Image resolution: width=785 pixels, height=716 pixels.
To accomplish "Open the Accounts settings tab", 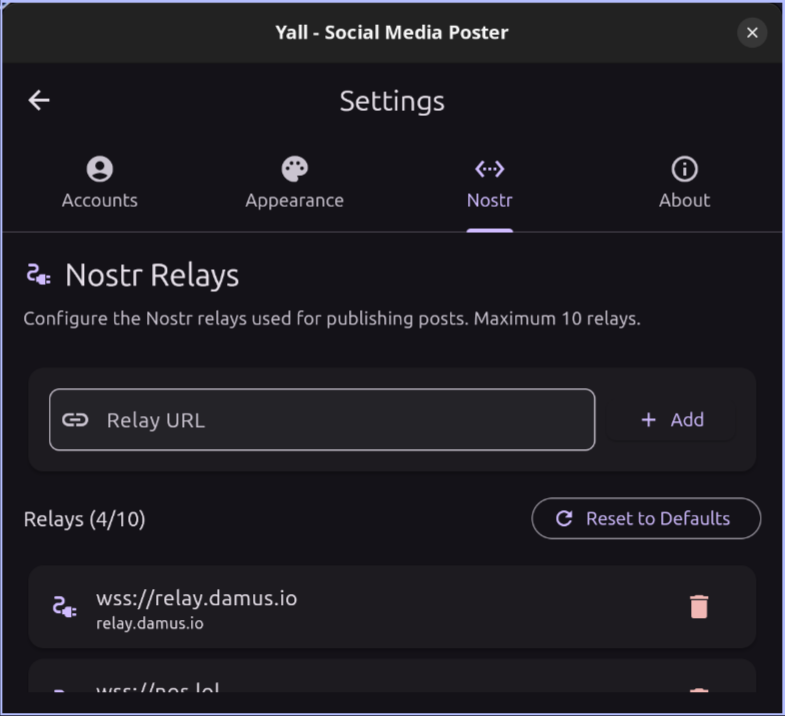I will click(100, 182).
